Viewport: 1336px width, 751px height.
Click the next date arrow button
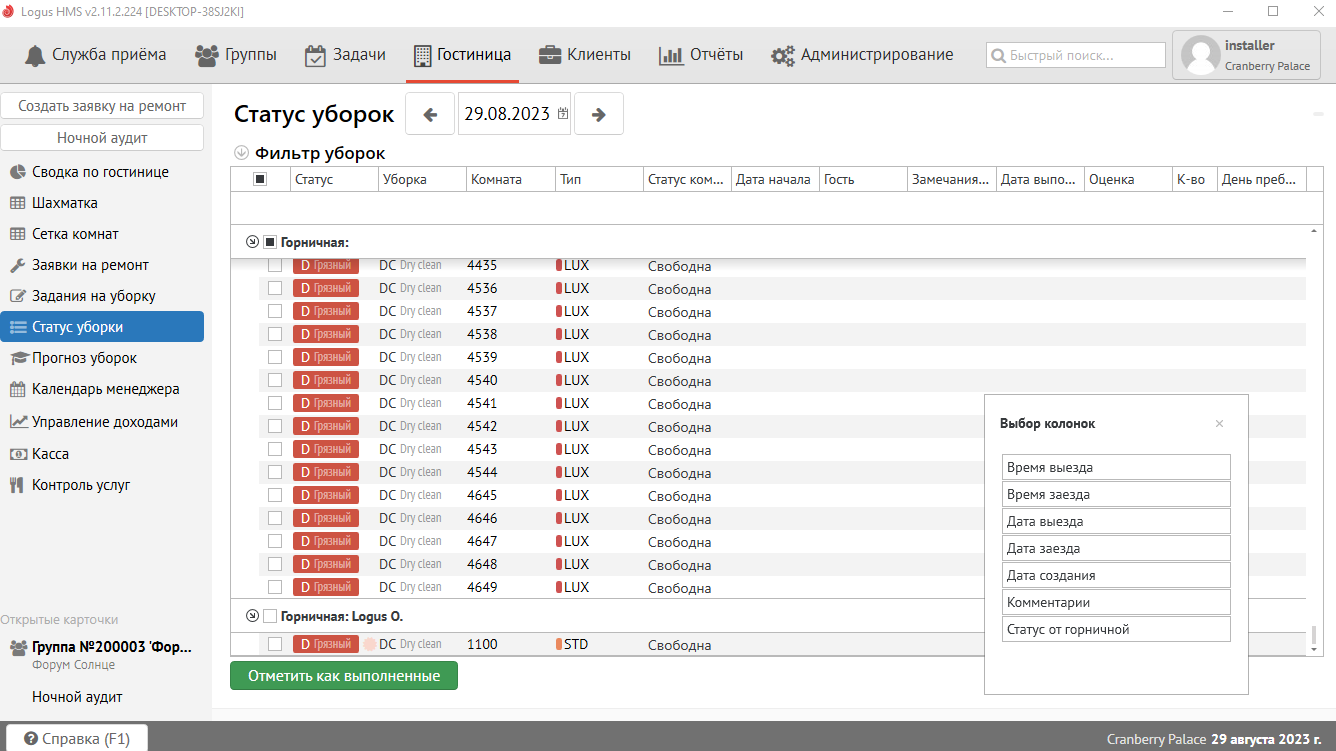click(599, 114)
